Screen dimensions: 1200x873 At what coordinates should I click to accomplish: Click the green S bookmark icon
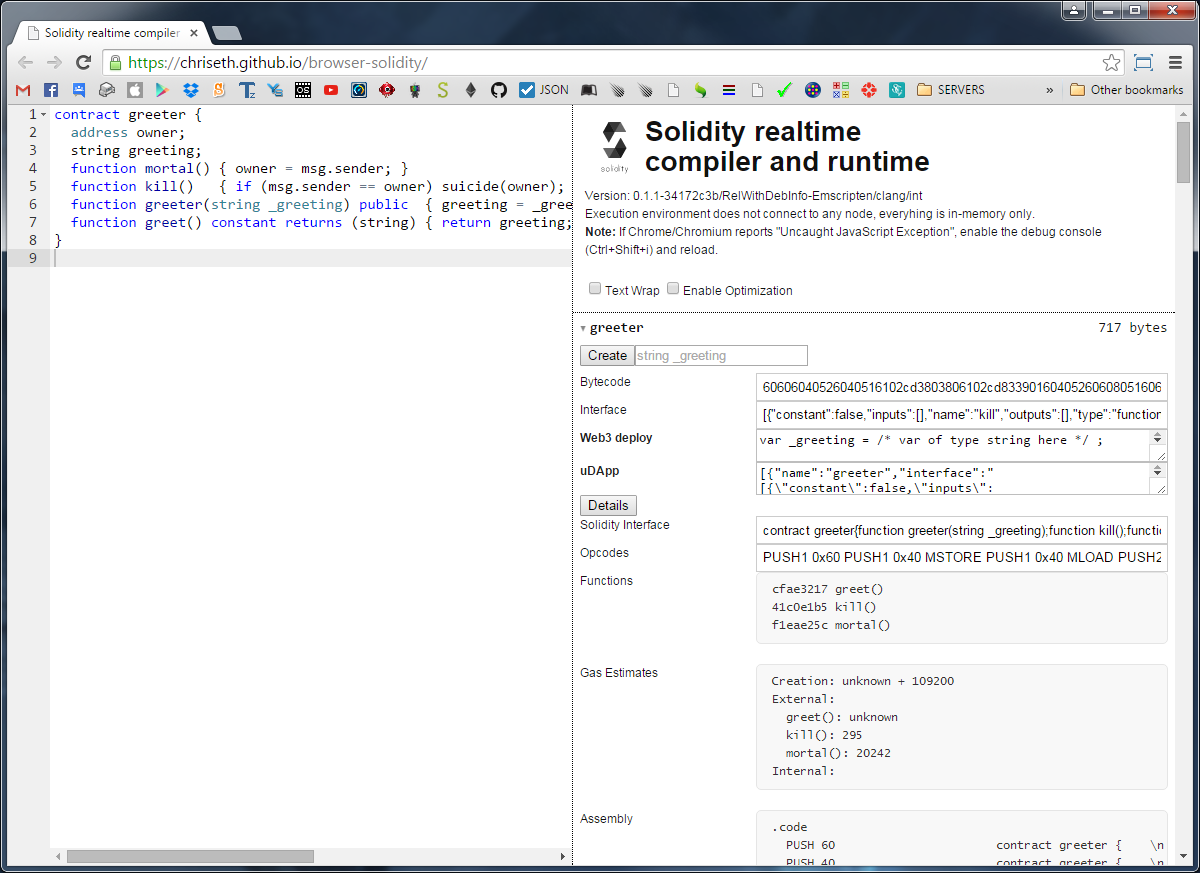pos(443,90)
